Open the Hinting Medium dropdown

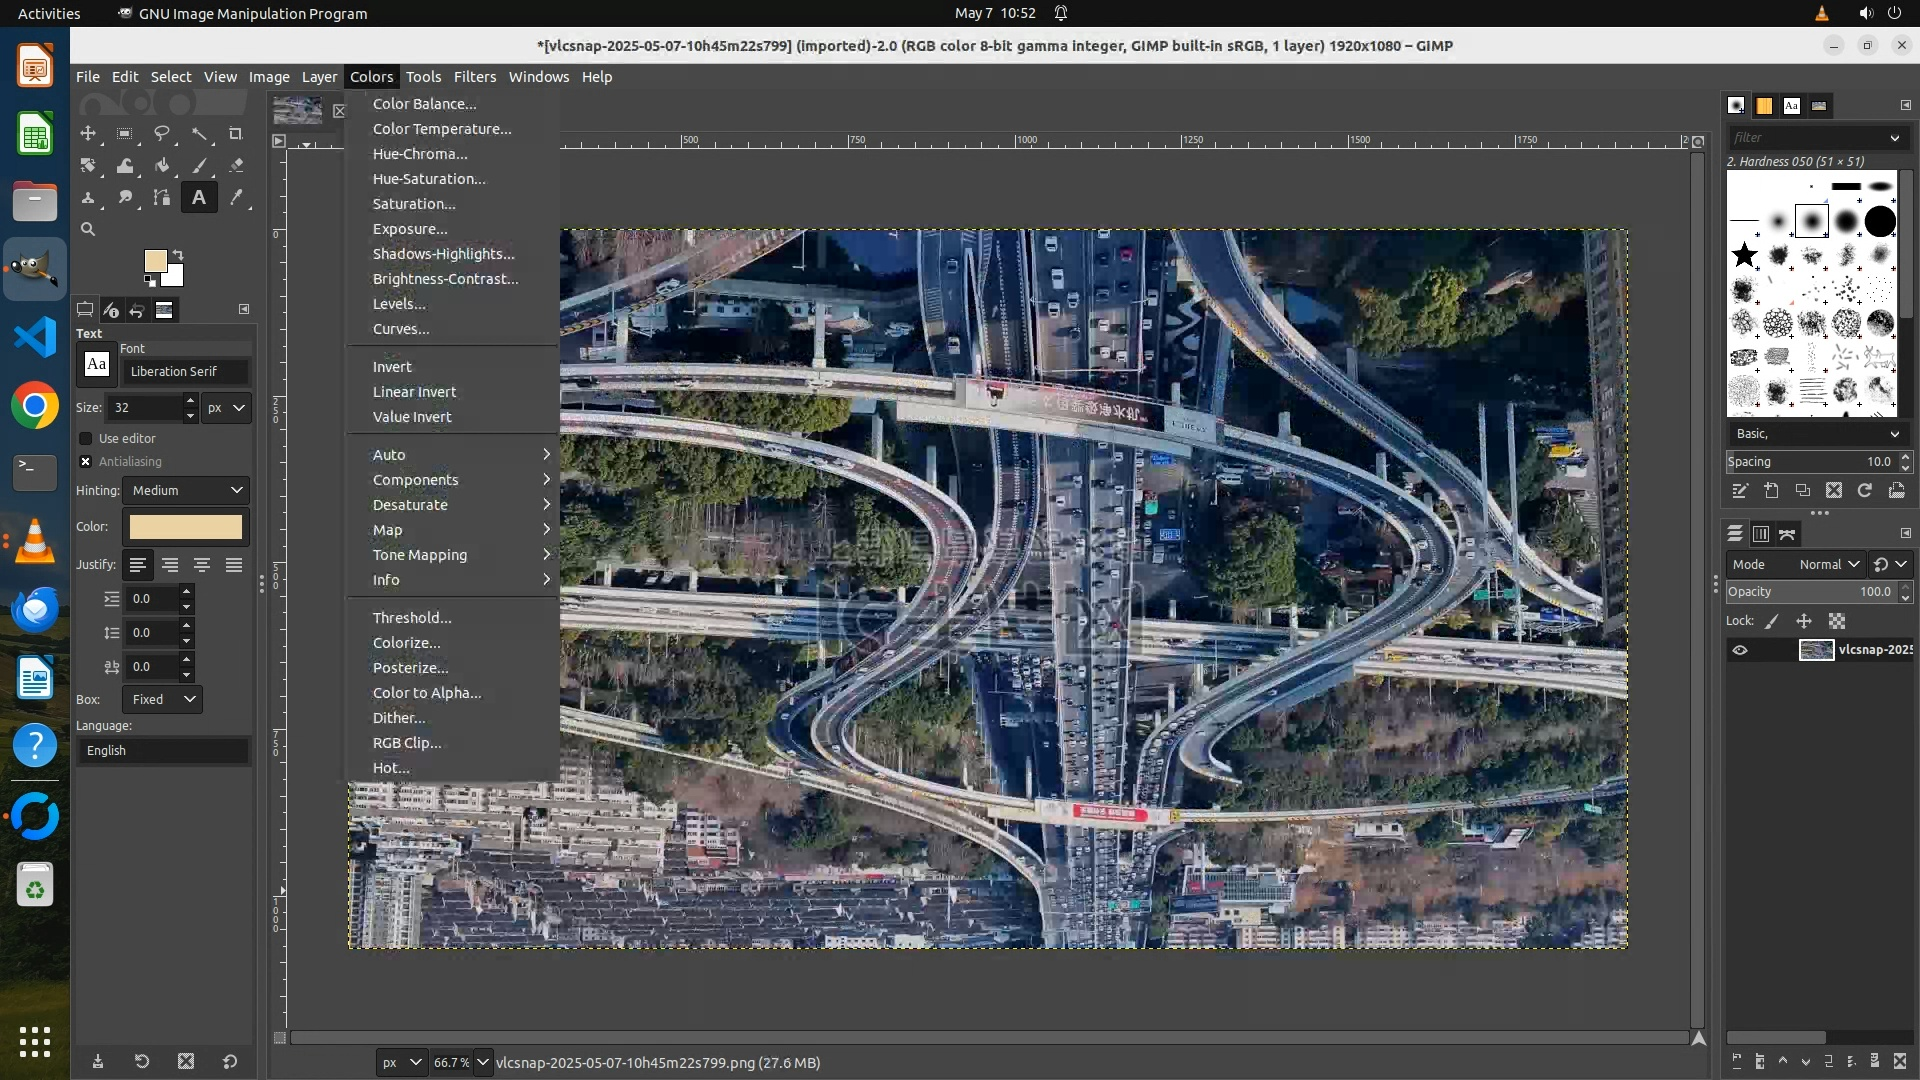point(187,490)
